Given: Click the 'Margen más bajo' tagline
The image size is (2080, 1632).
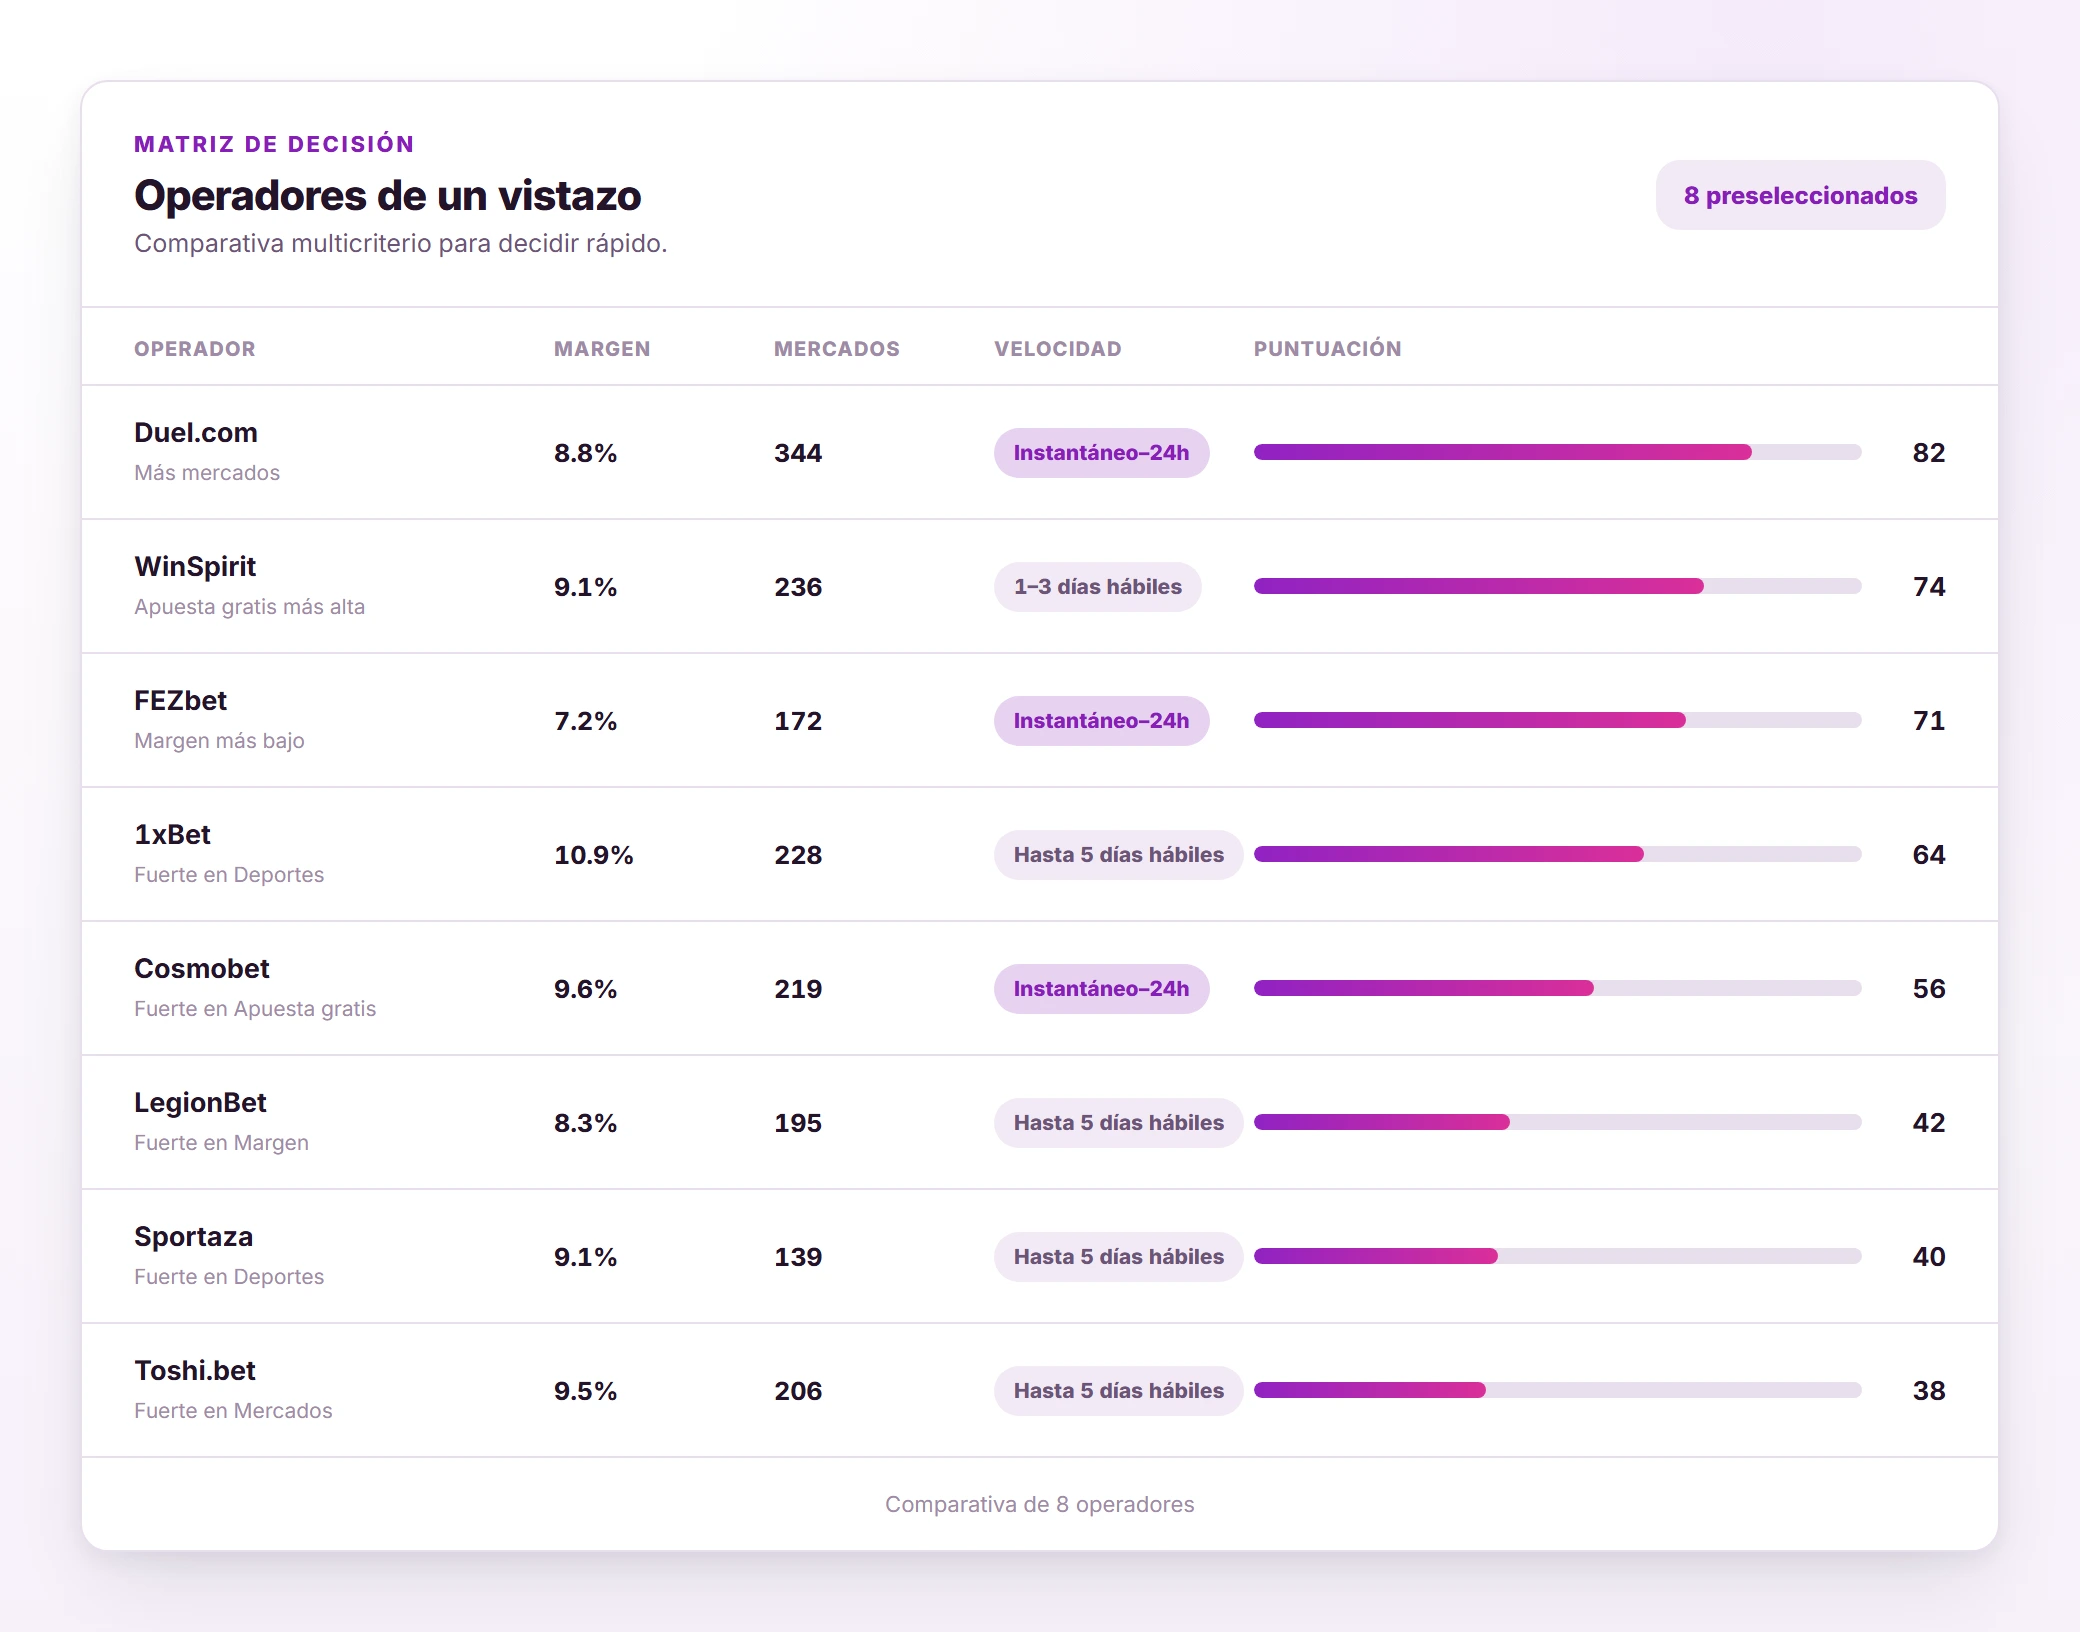Looking at the screenshot, I should pyautogui.click(x=219, y=741).
